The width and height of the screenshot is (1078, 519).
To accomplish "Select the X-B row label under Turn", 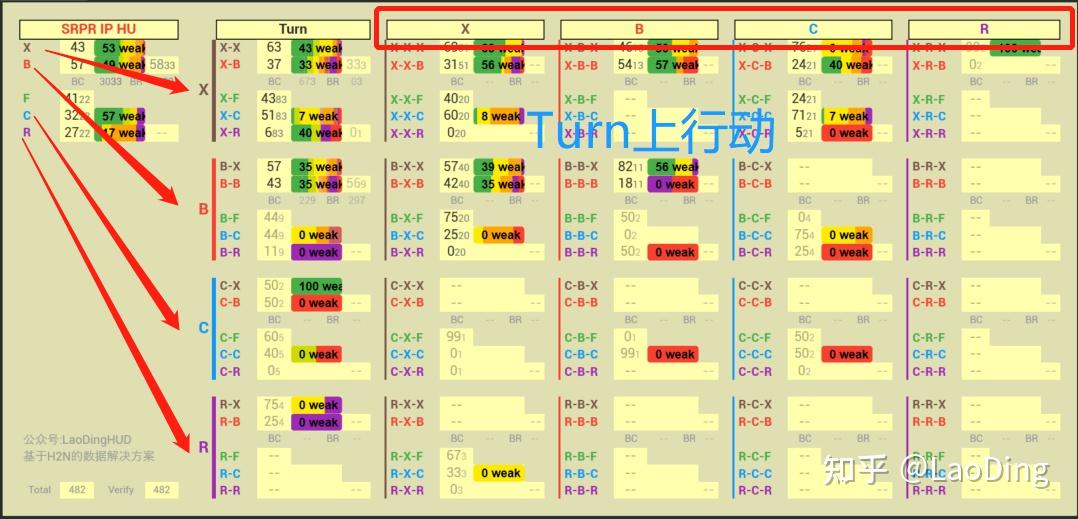I will [x=230, y=65].
